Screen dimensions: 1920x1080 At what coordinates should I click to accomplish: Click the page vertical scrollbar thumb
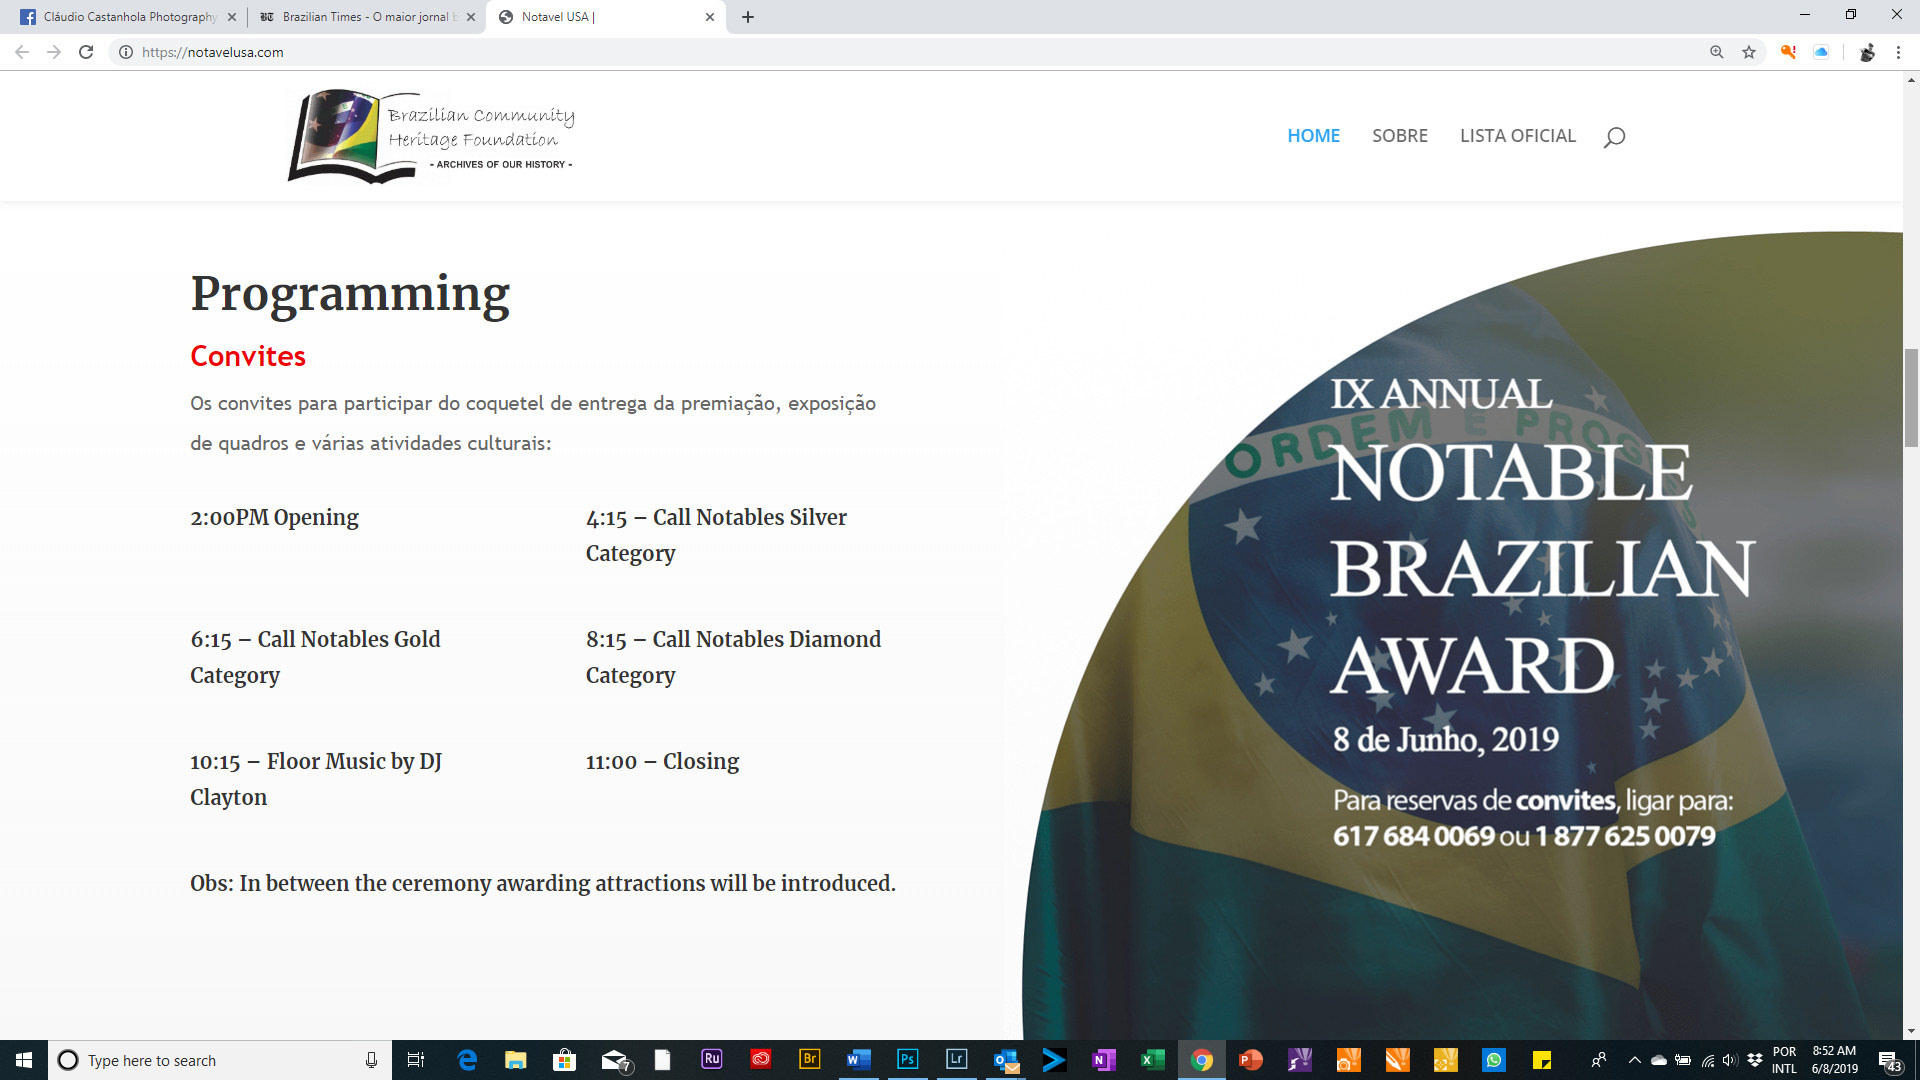[1911, 397]
